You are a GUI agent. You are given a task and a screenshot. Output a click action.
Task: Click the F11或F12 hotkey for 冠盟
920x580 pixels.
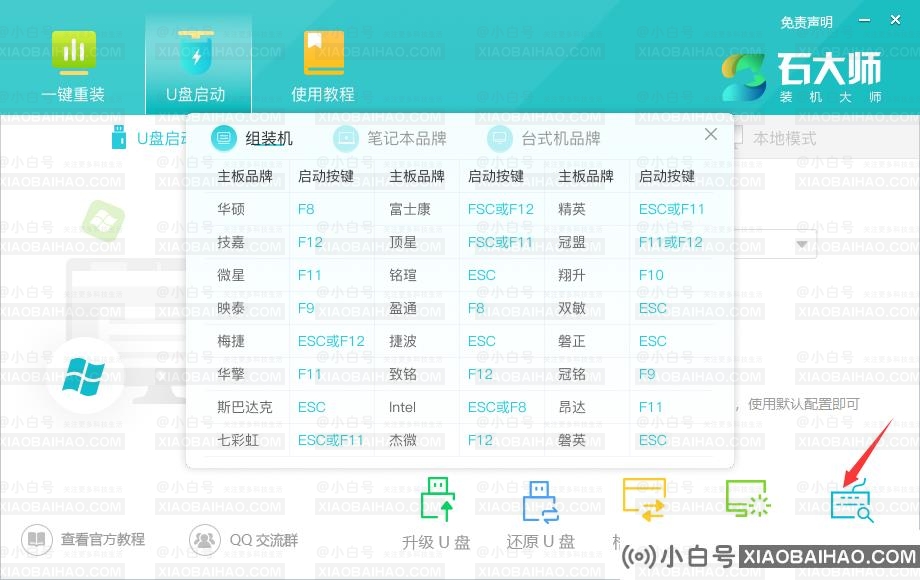pos(670,242)
